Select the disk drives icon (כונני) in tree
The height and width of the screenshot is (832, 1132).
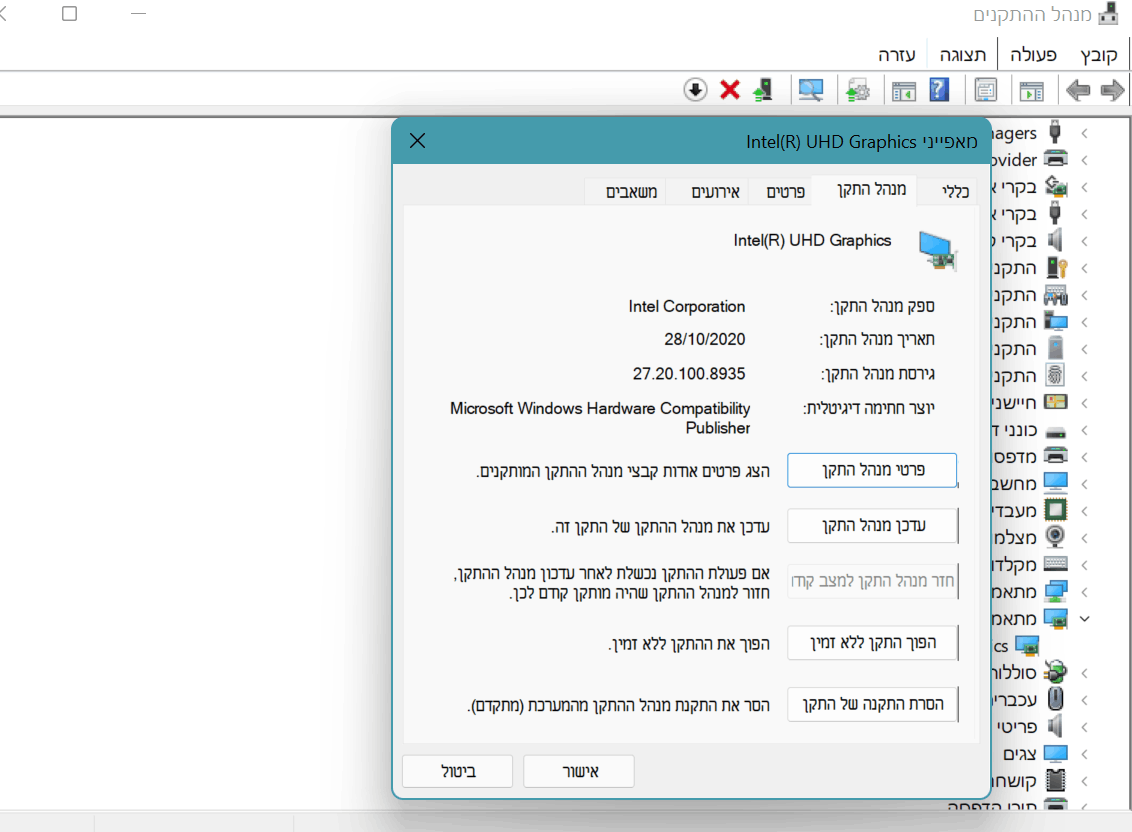coord(1055,432)
